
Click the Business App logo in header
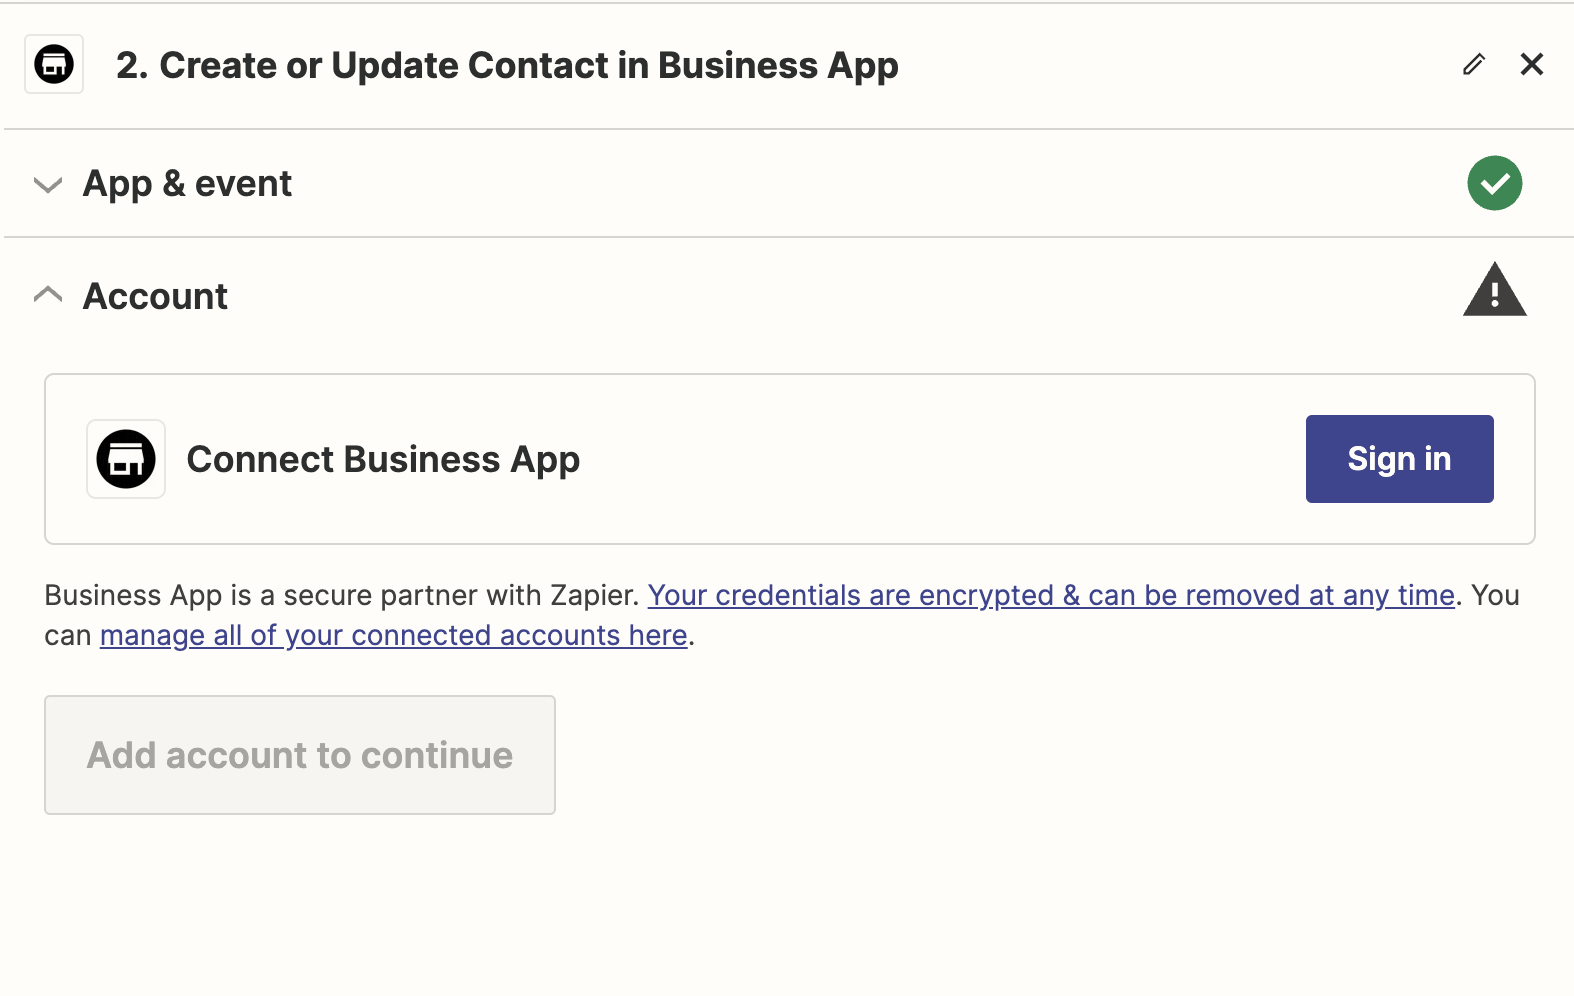pos(54,65)
